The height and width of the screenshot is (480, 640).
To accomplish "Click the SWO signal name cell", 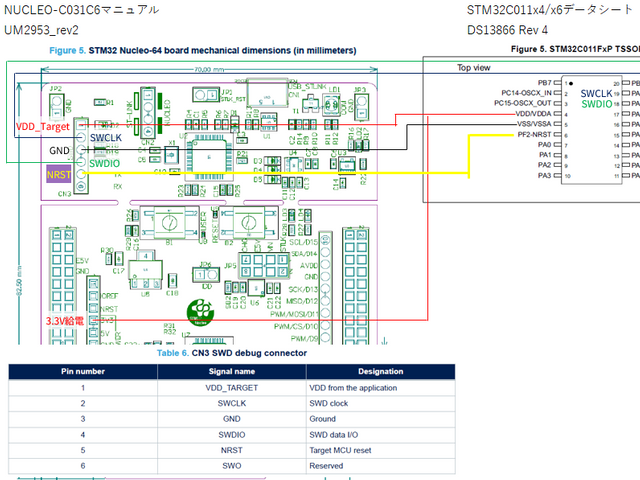I will 231,467.
